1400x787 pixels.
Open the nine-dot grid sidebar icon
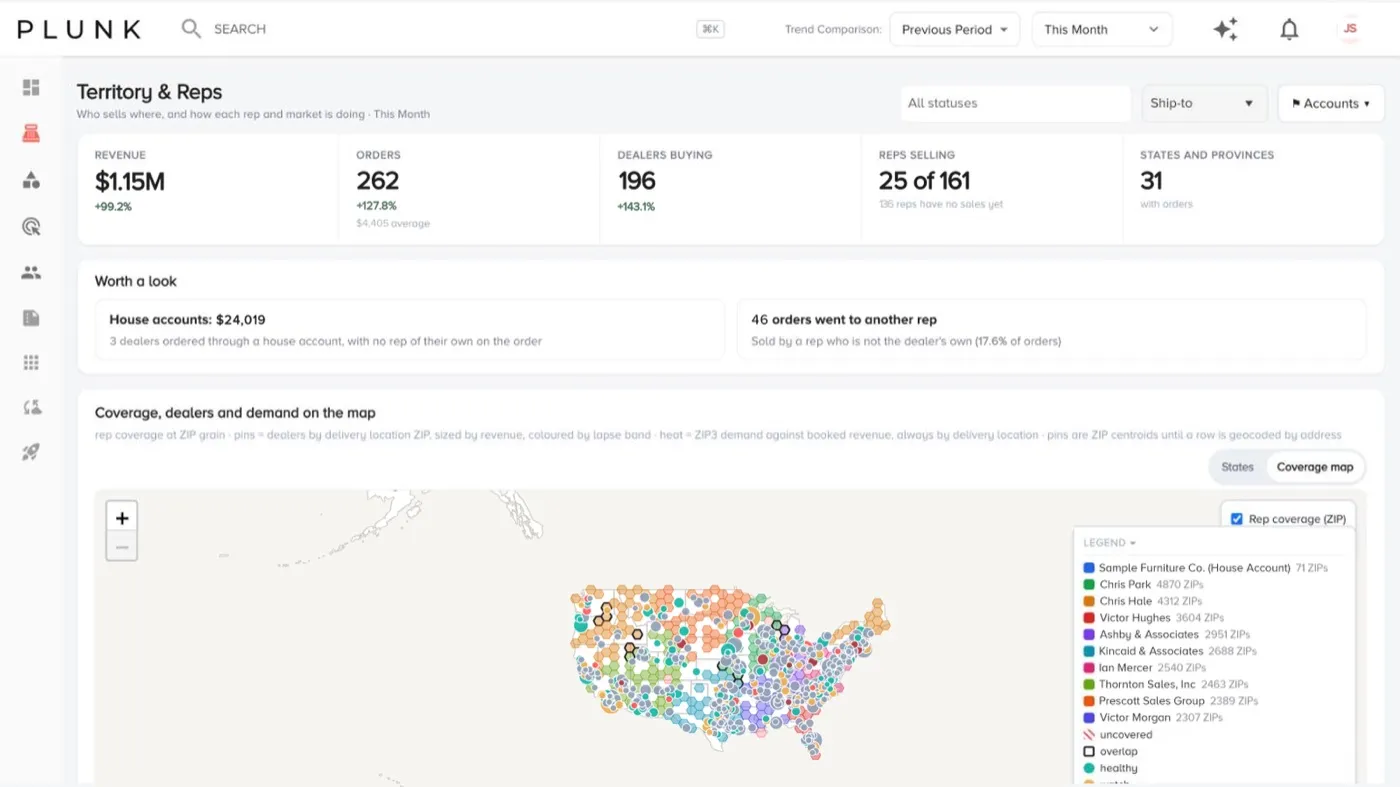pos(31,362)
